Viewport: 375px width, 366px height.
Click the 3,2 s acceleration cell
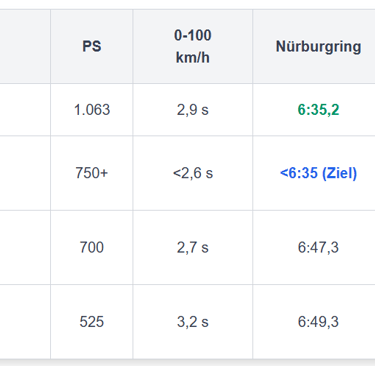point(193,322)
